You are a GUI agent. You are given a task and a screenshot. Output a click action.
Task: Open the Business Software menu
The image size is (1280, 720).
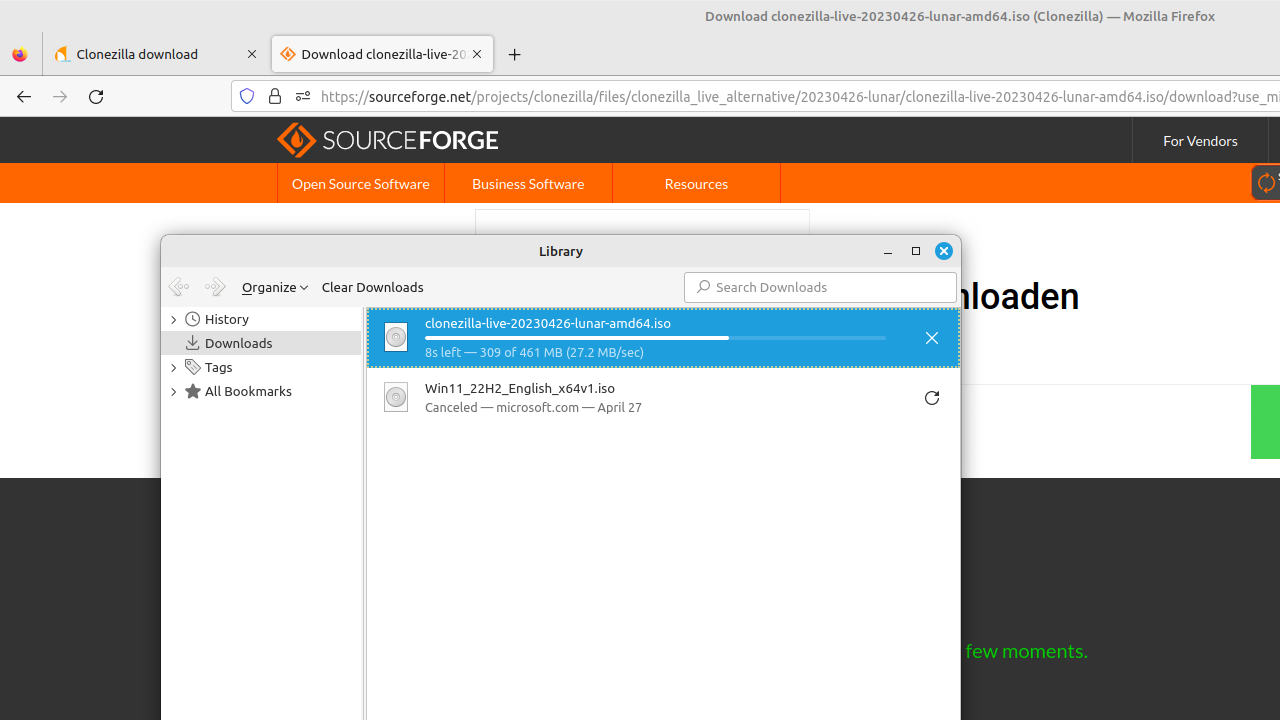pos(528,184)
